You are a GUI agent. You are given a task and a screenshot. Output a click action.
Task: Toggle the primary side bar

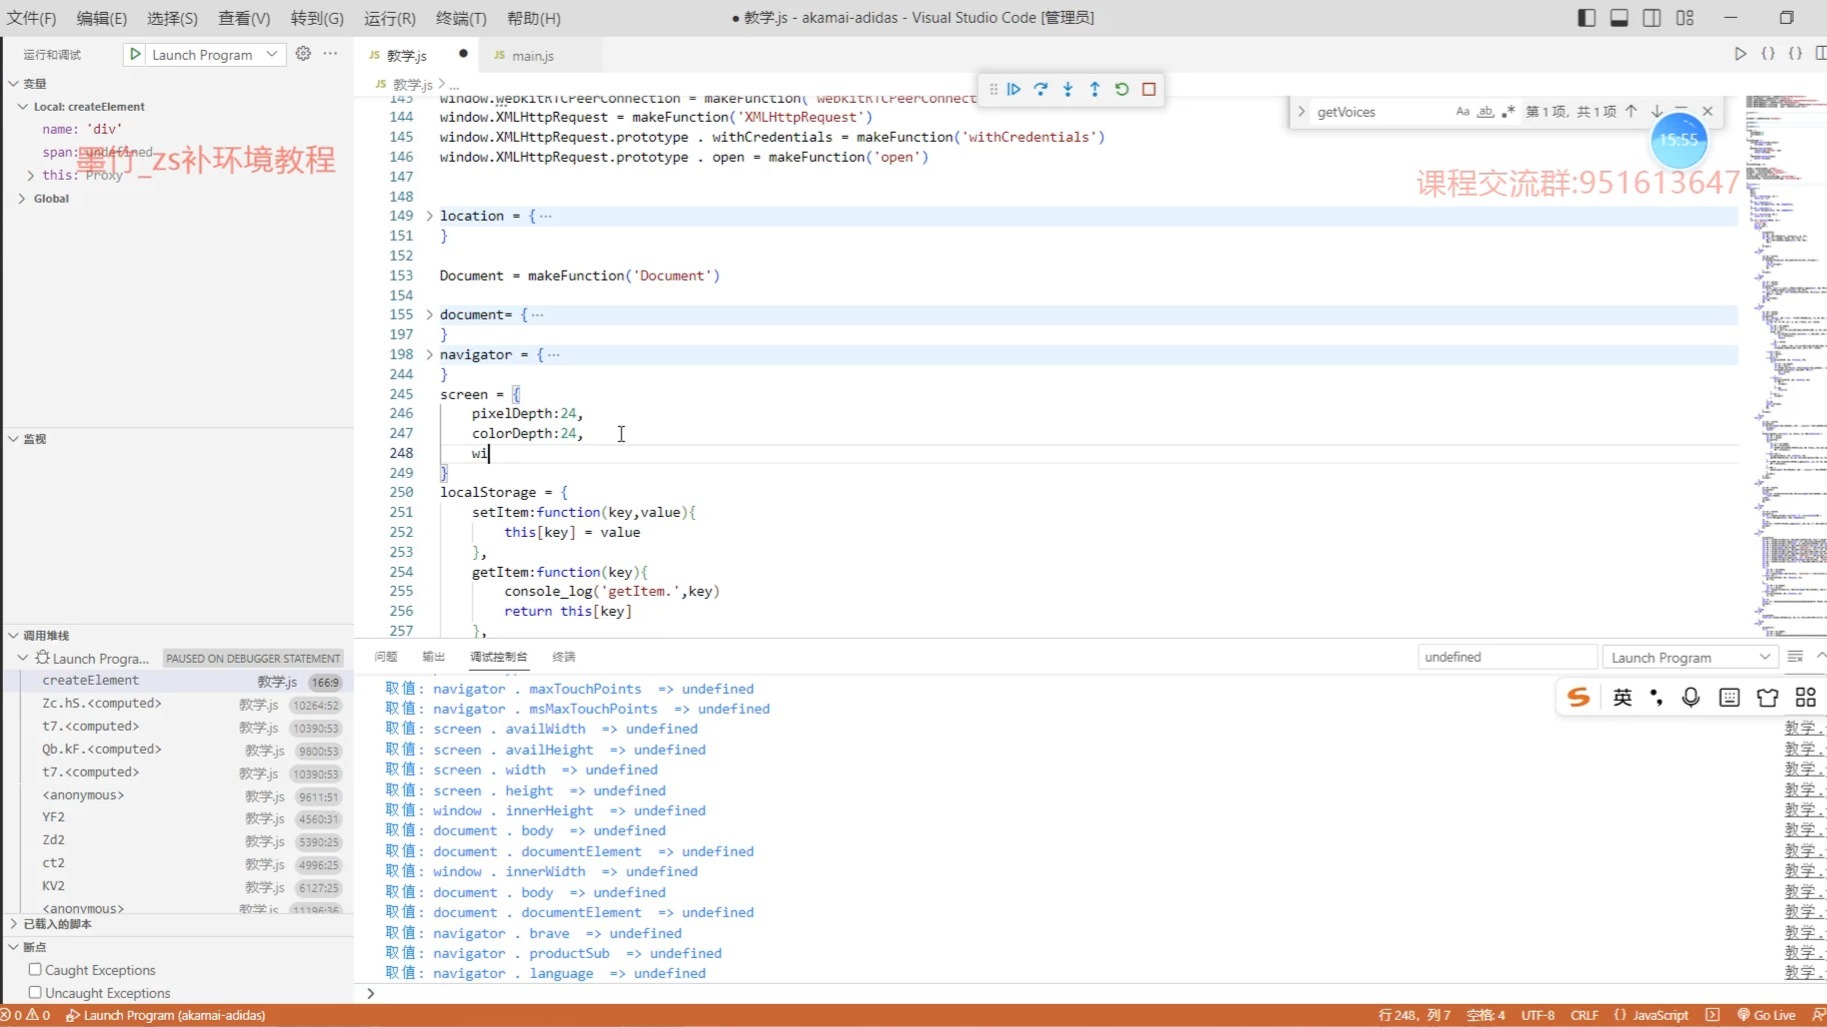(x=1586, y=17)
